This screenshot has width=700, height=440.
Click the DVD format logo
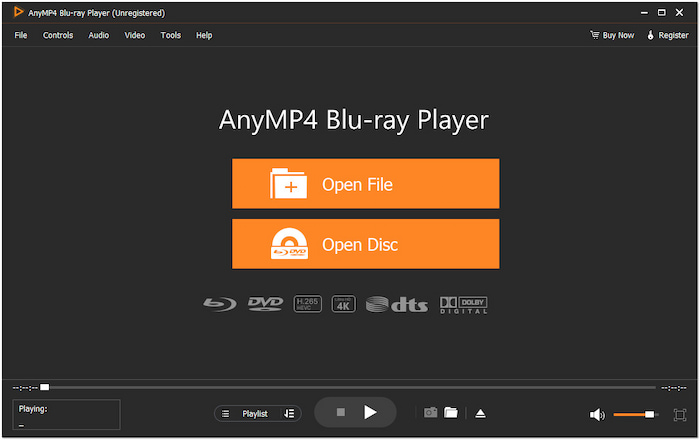pos(265,304)
